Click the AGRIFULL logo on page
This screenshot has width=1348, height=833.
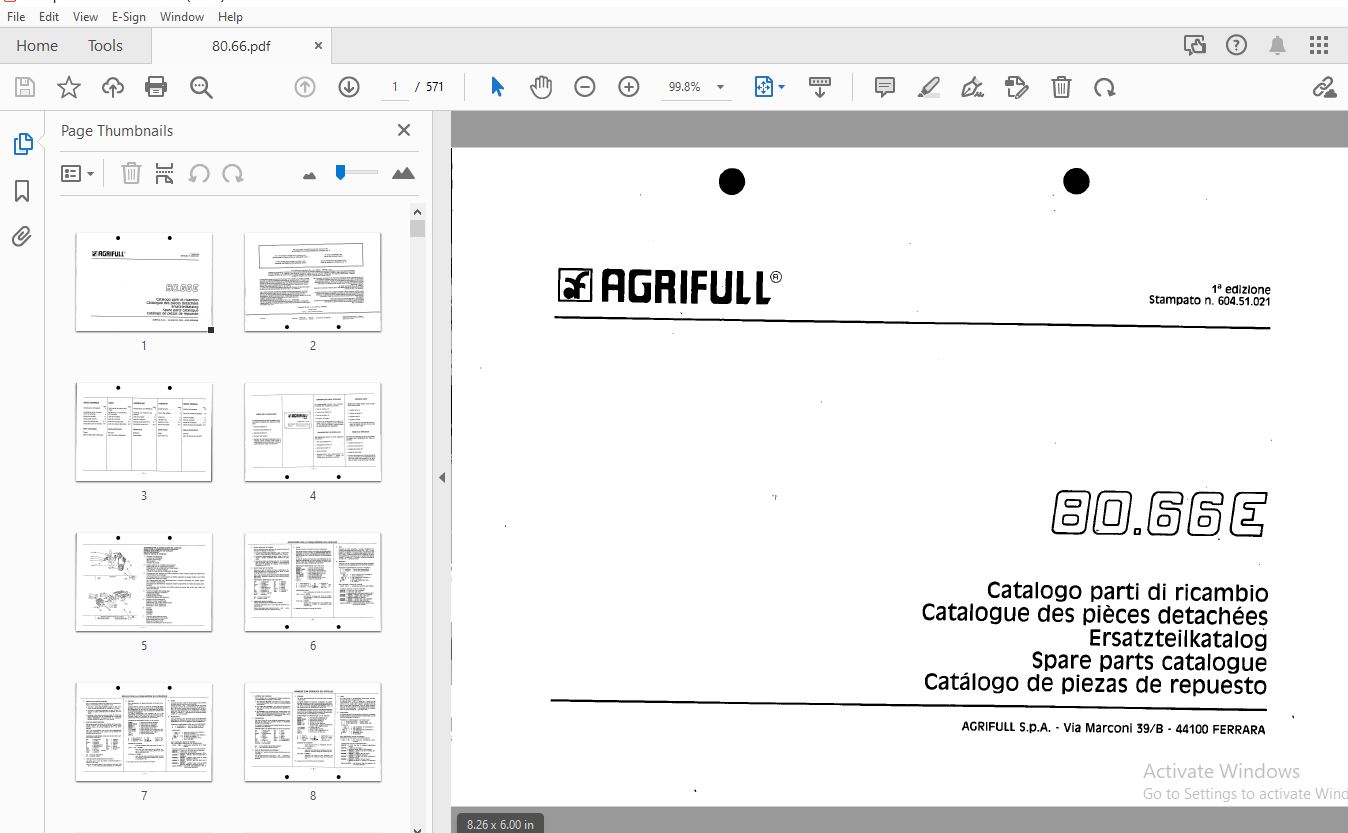(670, 287)
